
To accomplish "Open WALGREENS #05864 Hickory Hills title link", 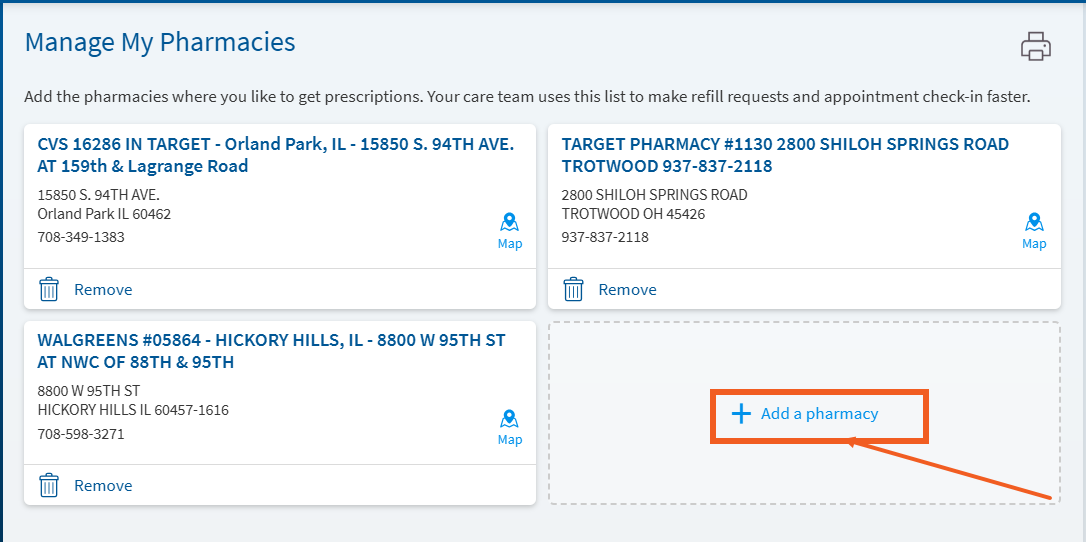I will click(272, 351).
